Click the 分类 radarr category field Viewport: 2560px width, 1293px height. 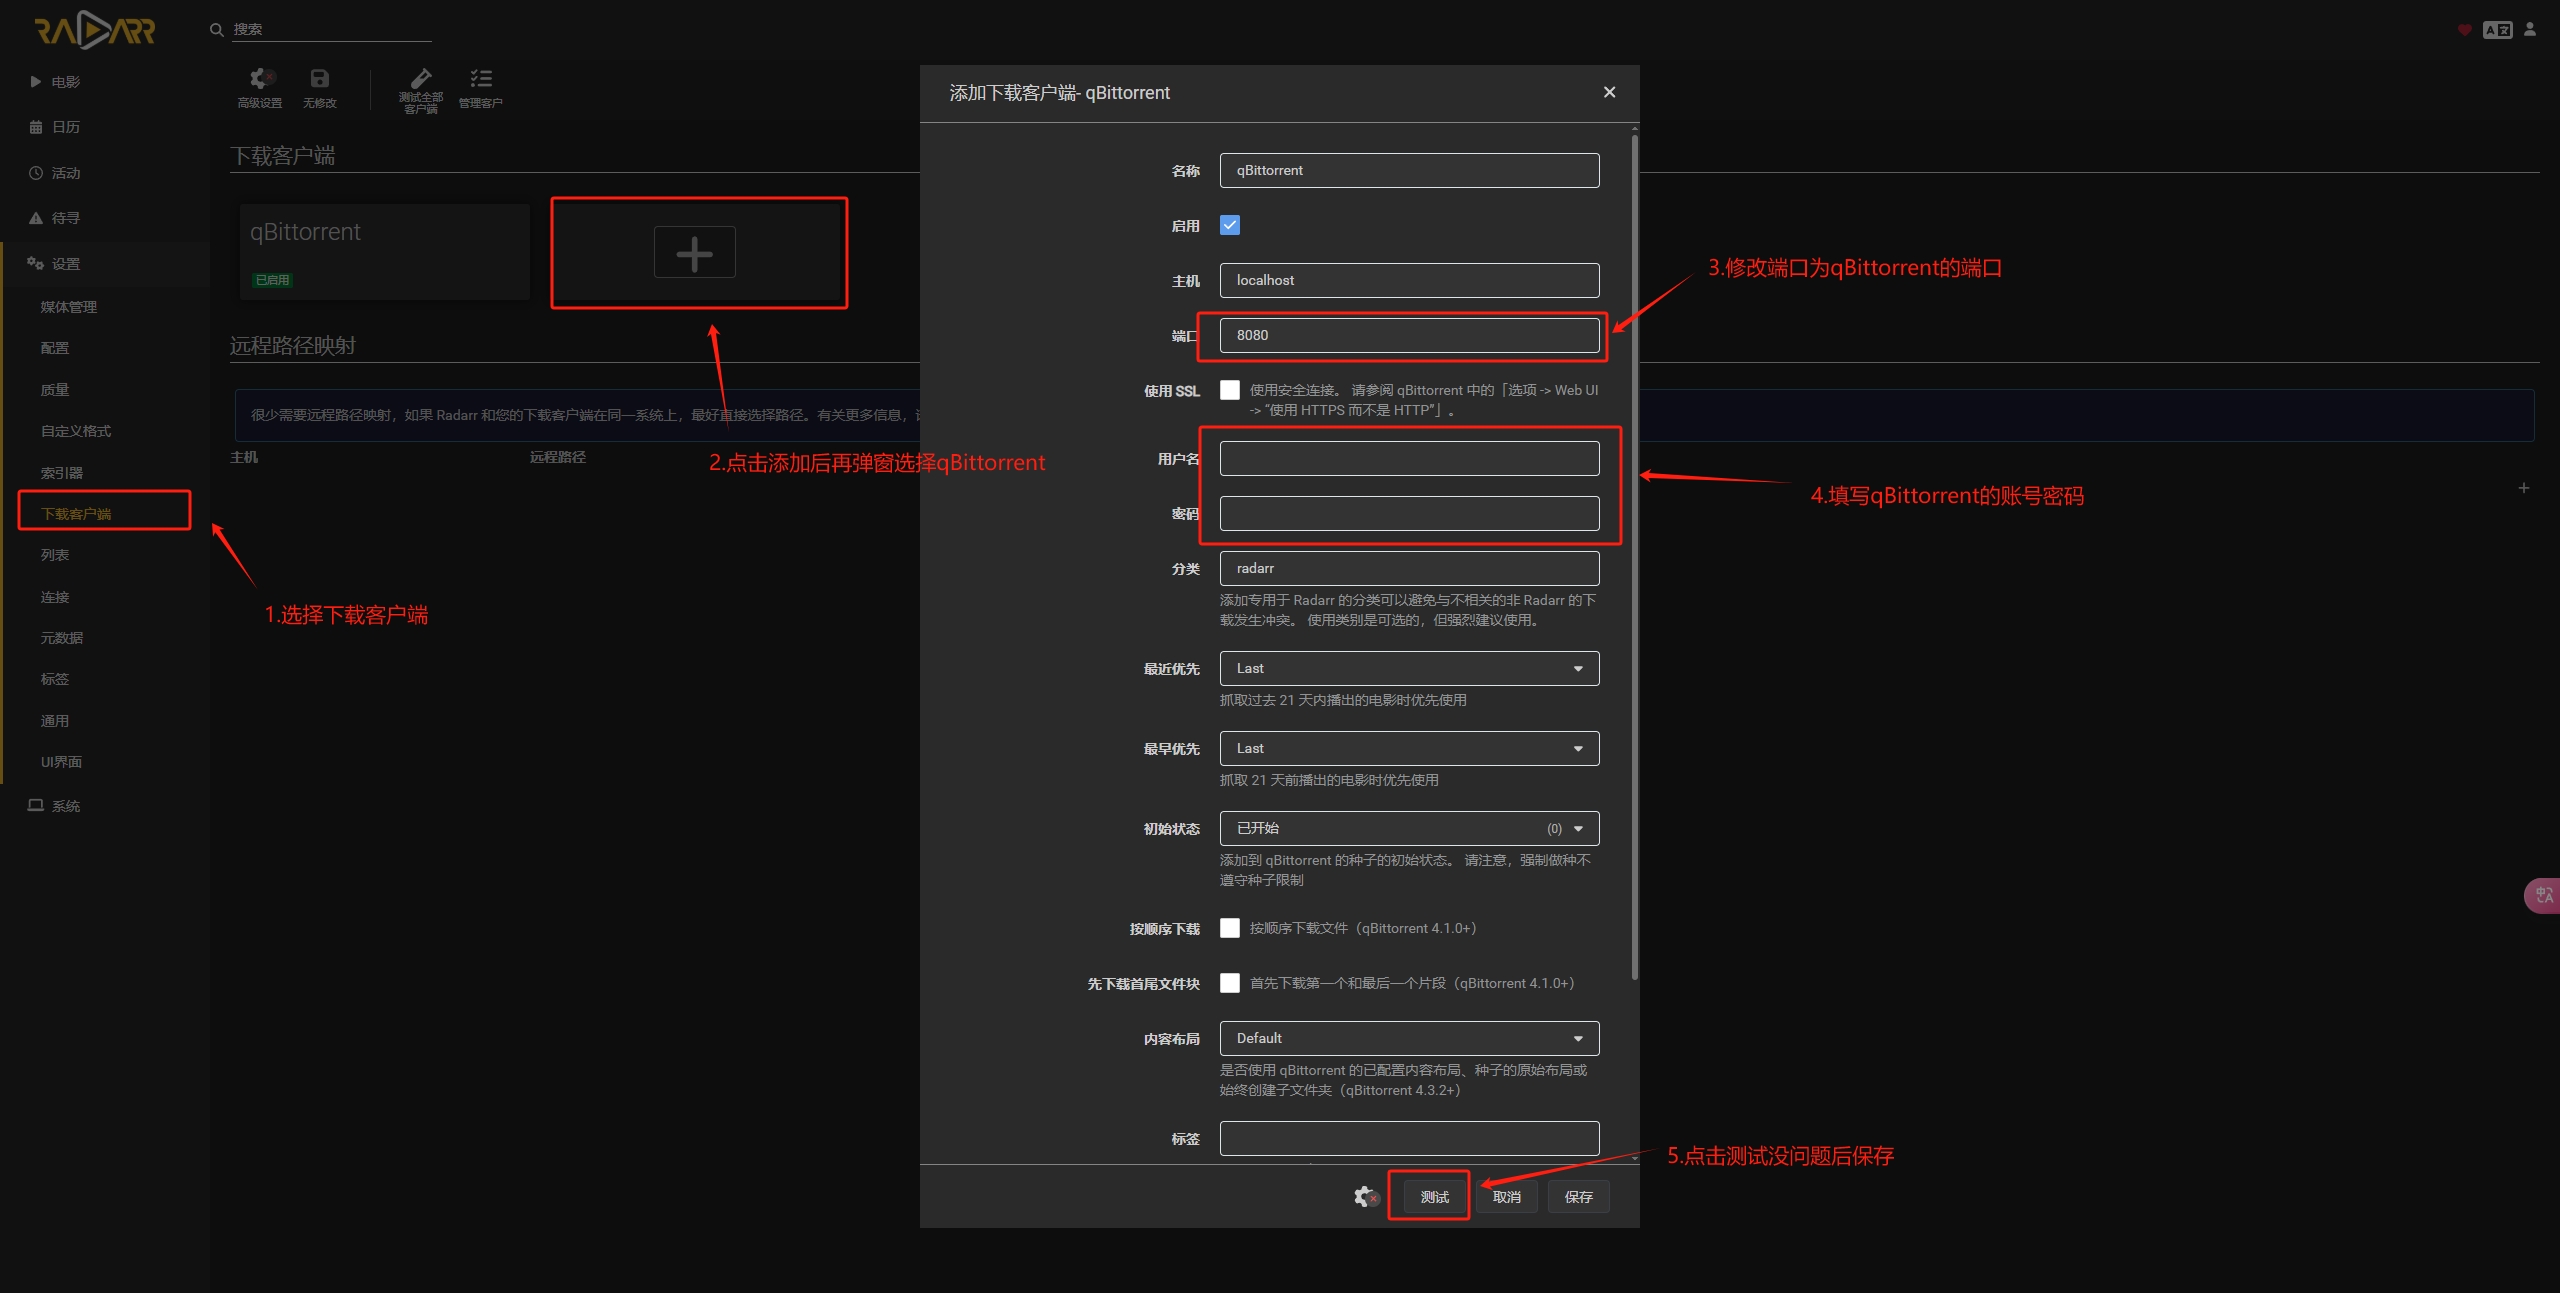pos(1409,568)
